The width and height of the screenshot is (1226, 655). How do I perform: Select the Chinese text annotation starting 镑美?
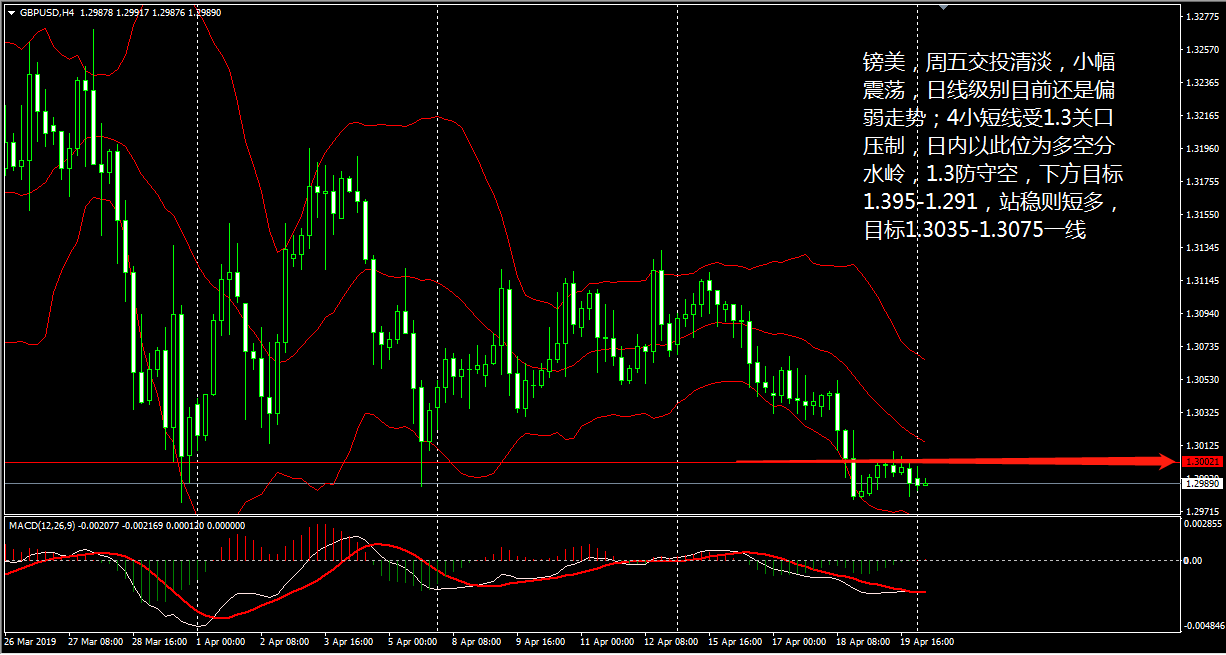click(994, 145)
